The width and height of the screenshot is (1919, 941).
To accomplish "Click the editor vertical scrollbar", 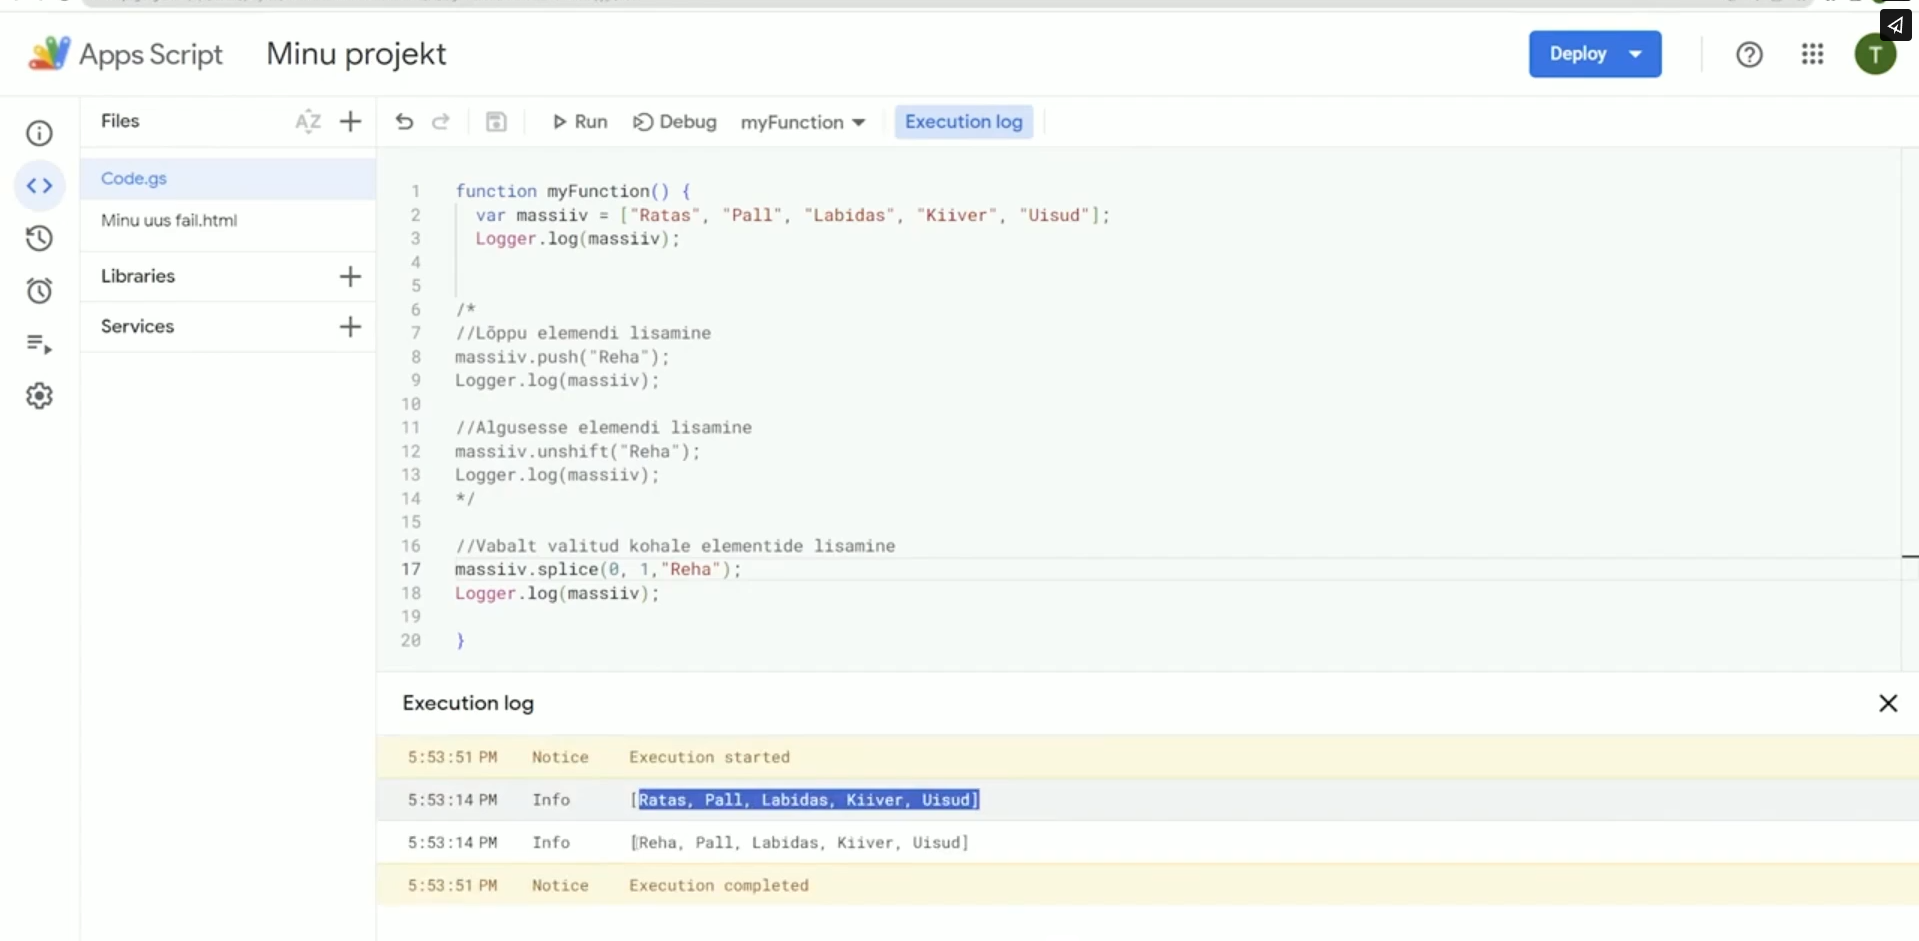I will click(1909, 410).
